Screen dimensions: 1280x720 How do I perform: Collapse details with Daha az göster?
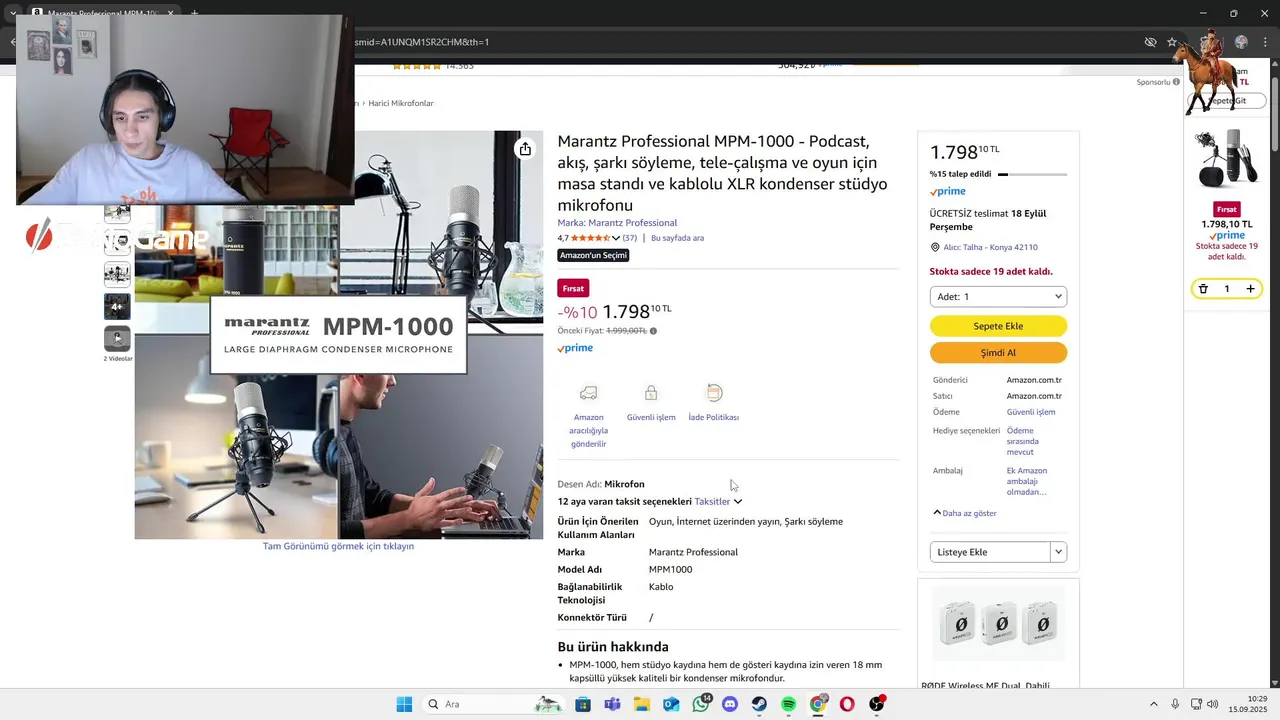click(964, 513)
